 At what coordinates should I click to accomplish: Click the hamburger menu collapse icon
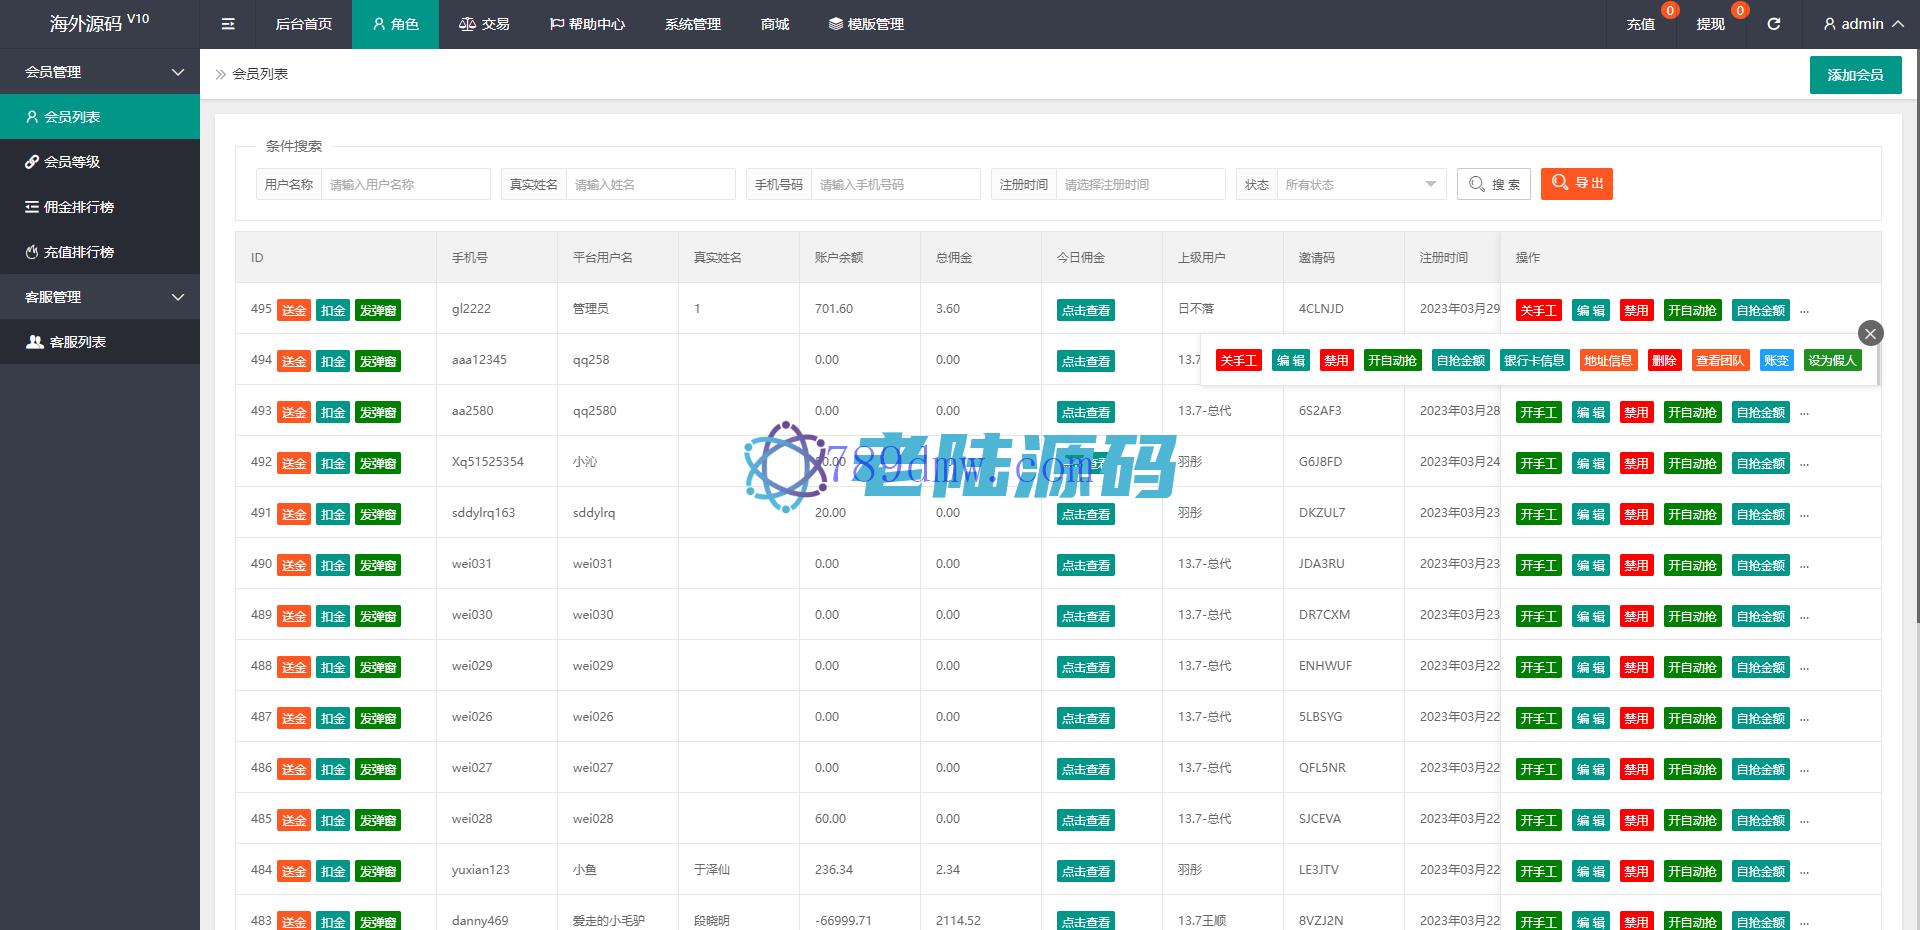[228, 24]
